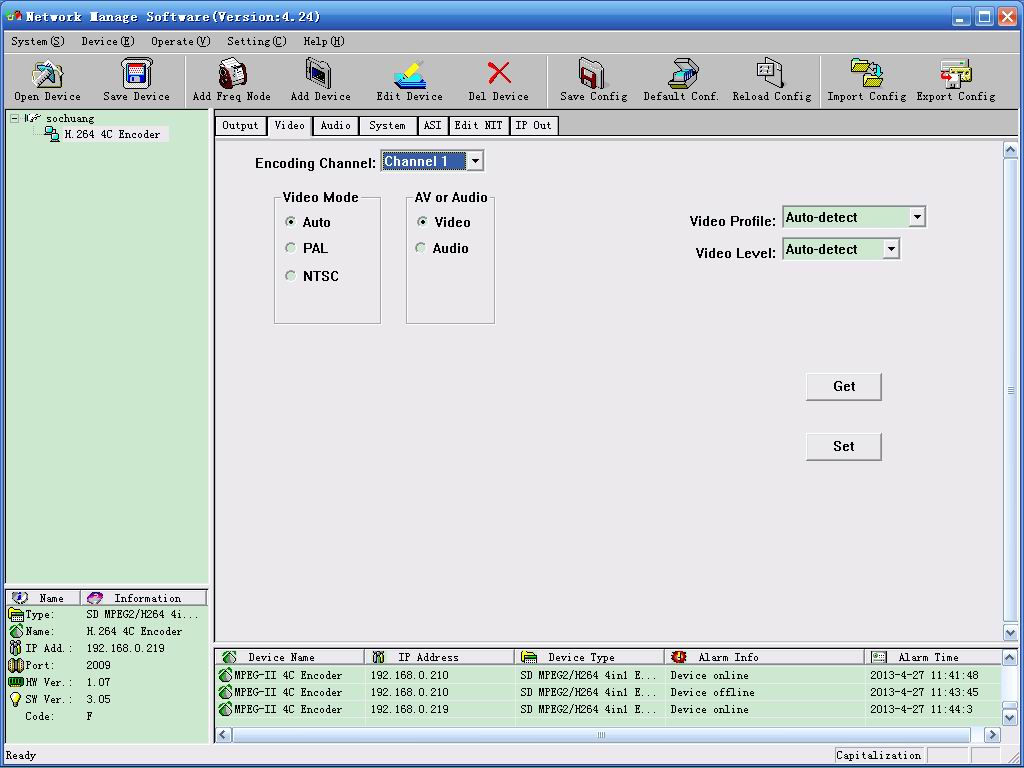The image size is (1024, 768).
Task: Open the Video Profile dropdown
Action: [917, 217]
